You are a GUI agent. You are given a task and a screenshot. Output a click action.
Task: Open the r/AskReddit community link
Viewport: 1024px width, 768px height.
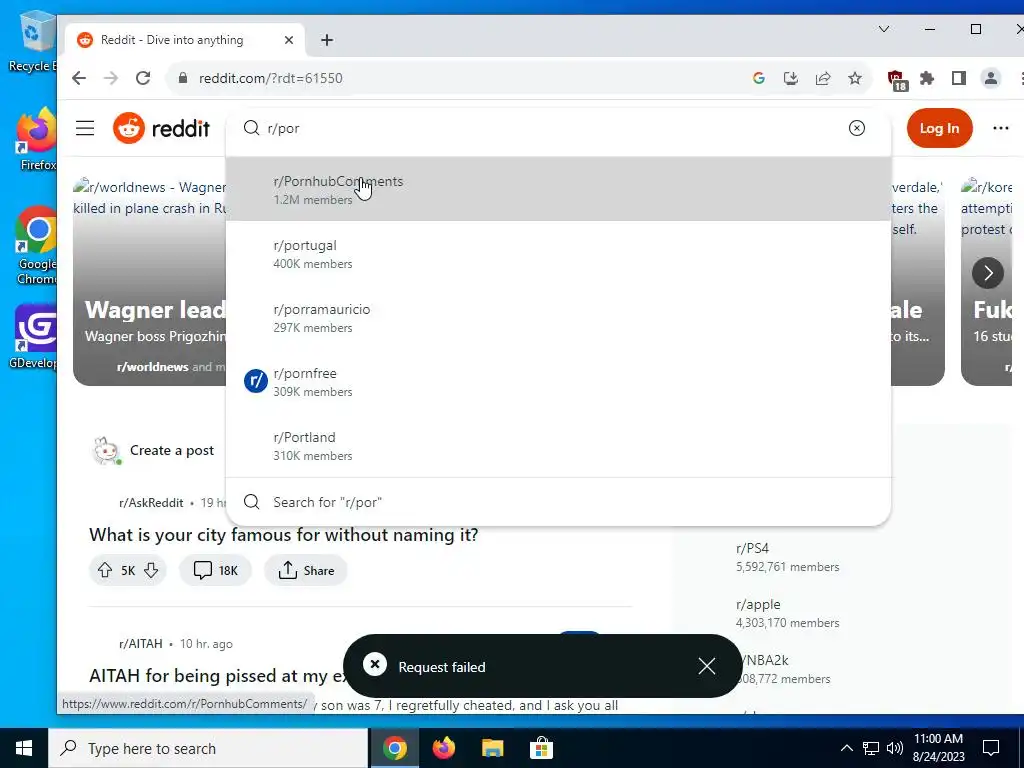coord(151,502)
